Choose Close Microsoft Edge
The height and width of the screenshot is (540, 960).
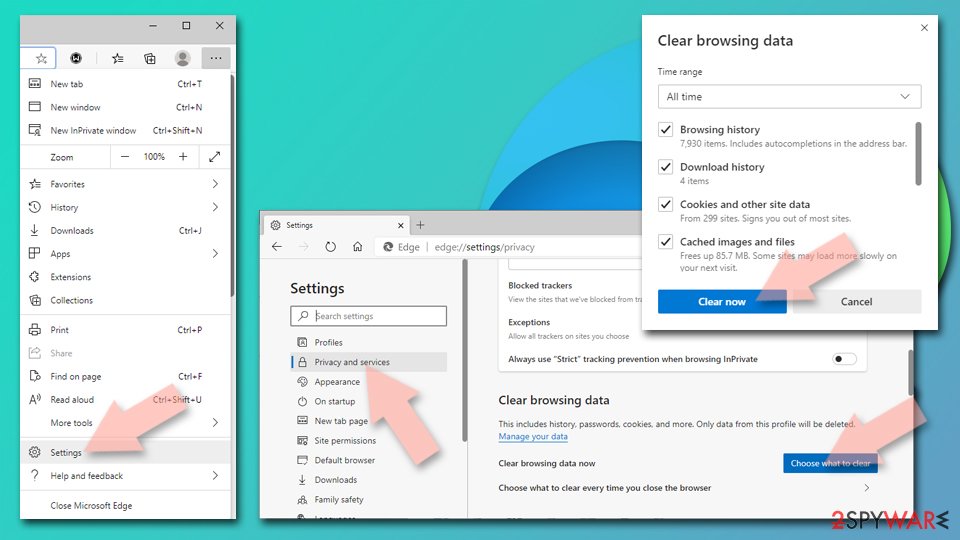click(x=126, y=506)
